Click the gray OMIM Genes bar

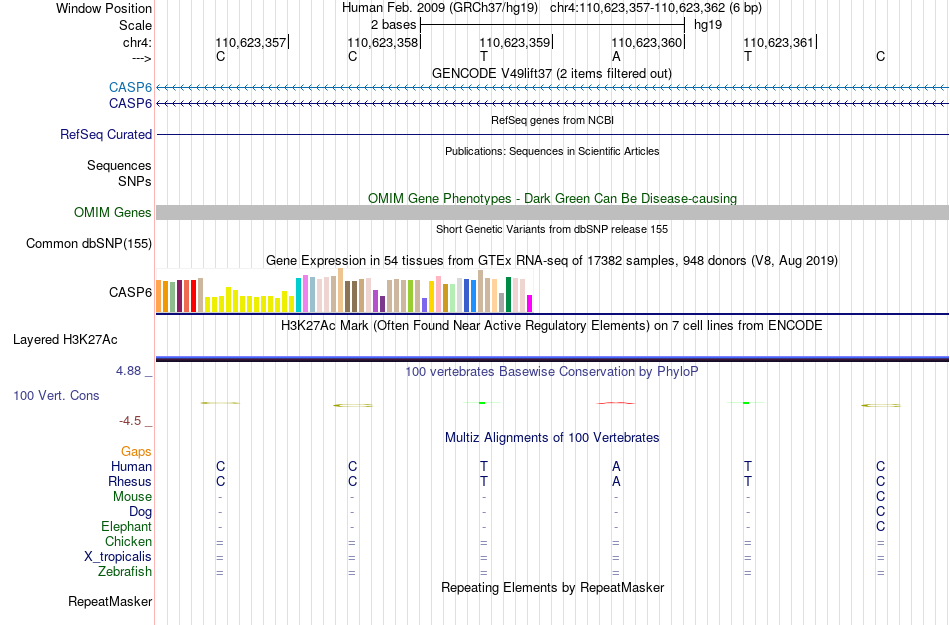click(552, 213)
